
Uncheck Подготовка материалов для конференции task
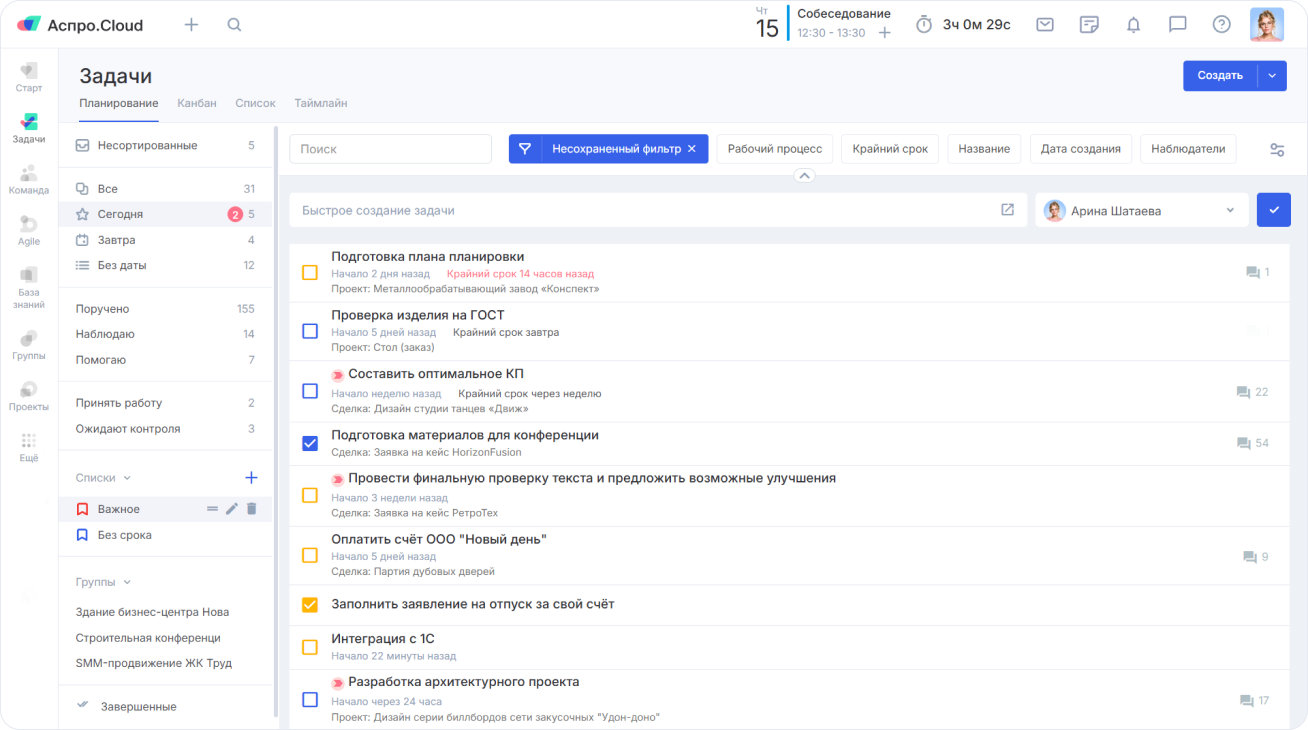coord(310,443)
